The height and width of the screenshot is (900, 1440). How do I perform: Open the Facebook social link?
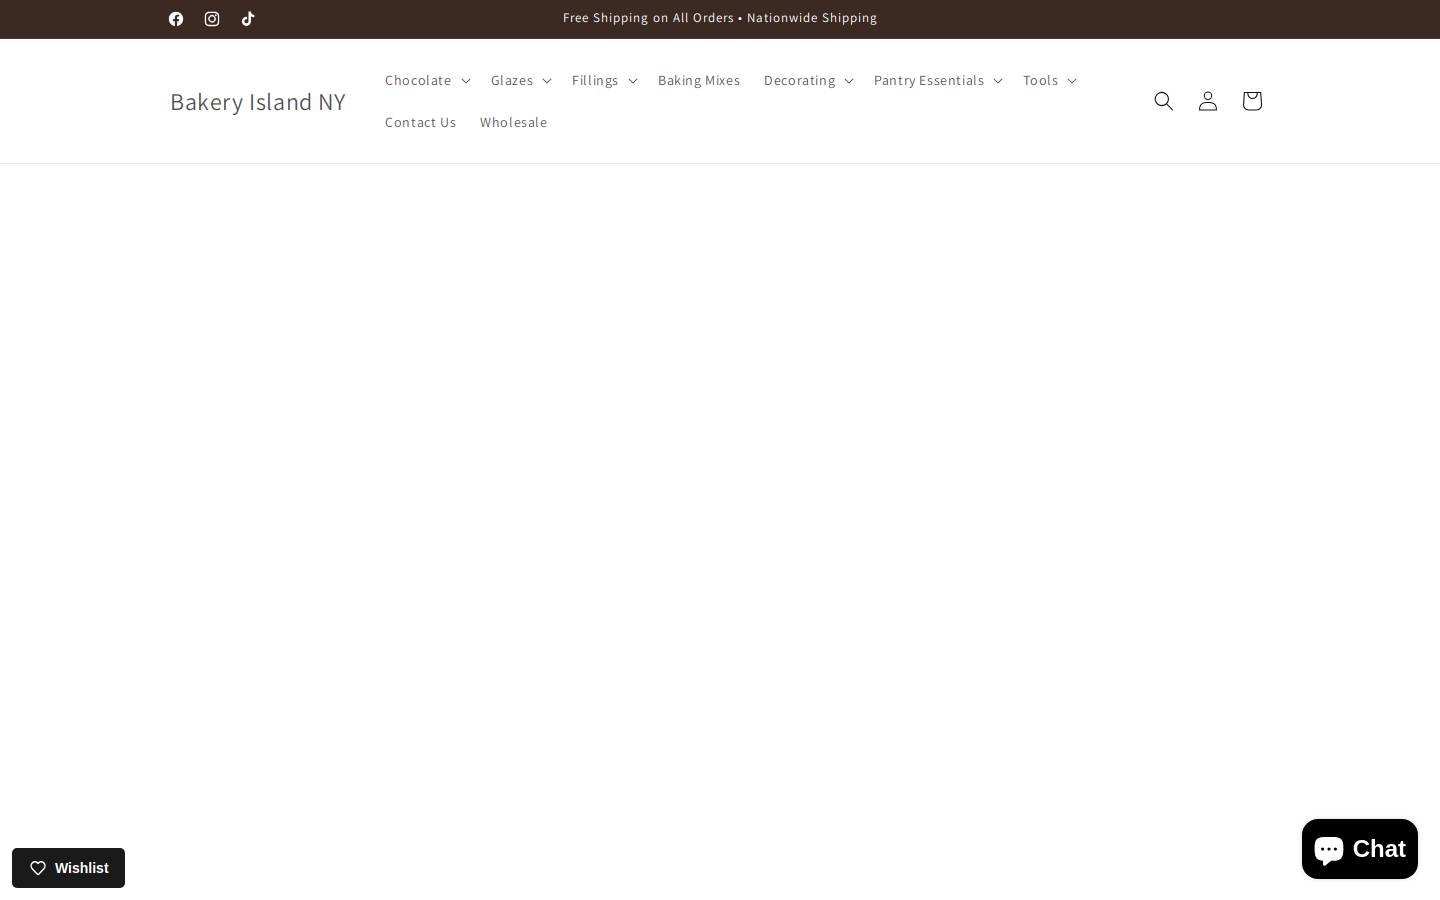(176, 19)
